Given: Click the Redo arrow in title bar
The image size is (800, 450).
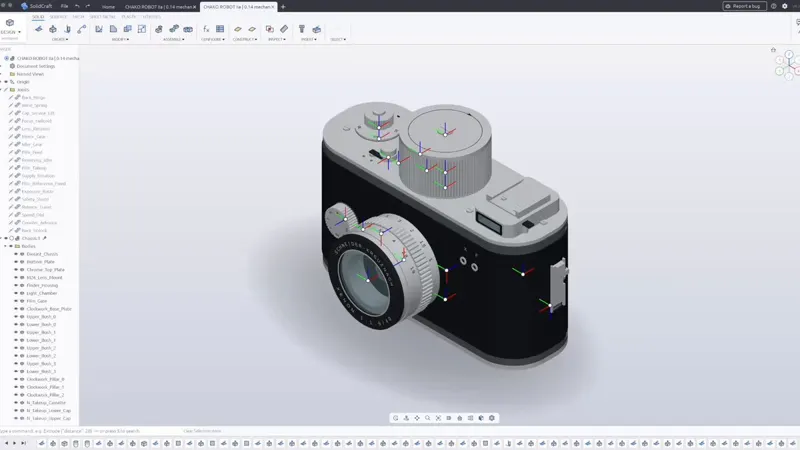Looking at the screenshot, I should pyautogui.click(x=88, y=6).
